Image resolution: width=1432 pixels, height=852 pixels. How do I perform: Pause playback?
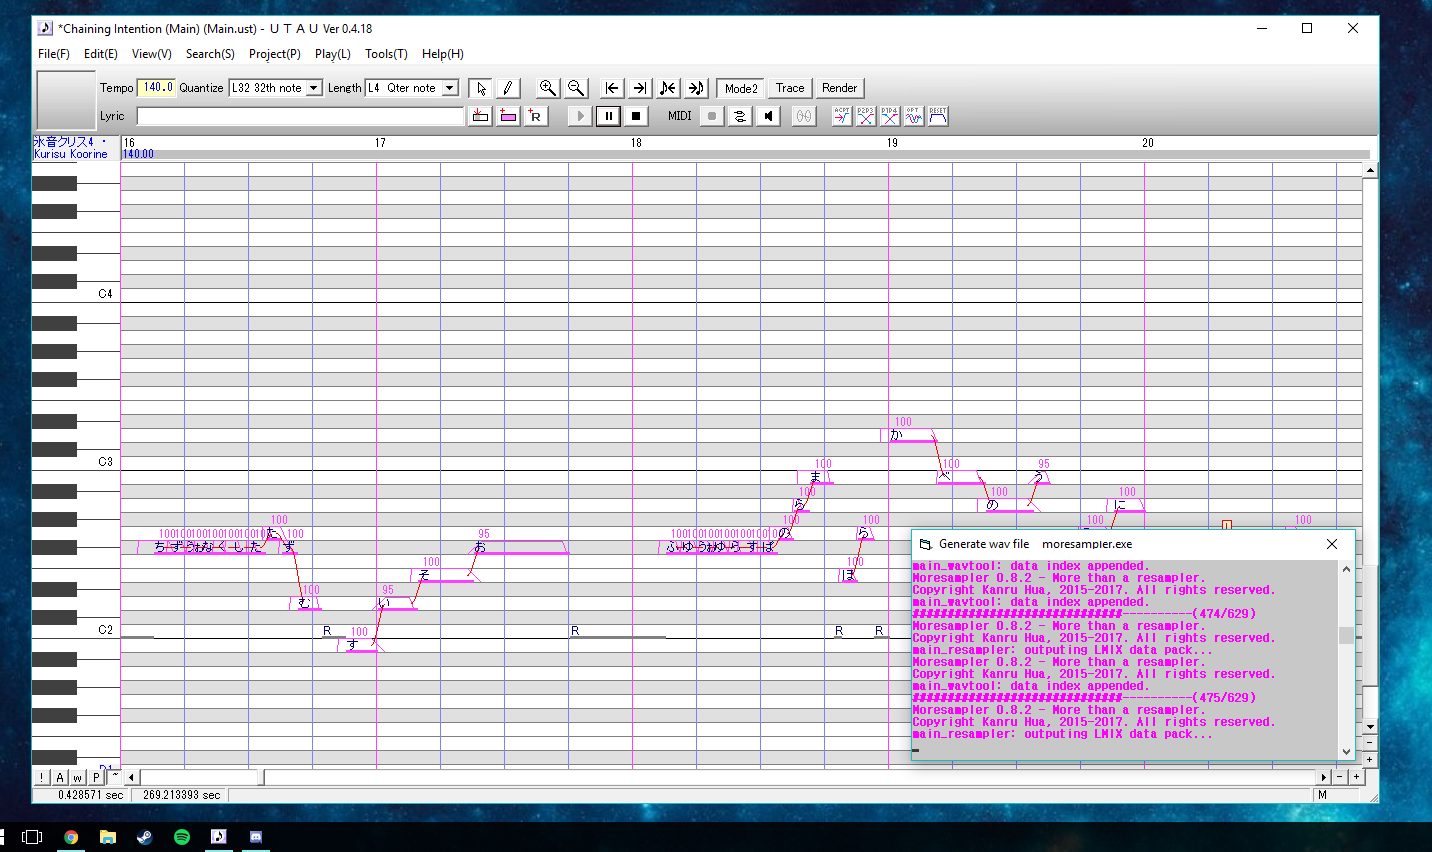608,116
